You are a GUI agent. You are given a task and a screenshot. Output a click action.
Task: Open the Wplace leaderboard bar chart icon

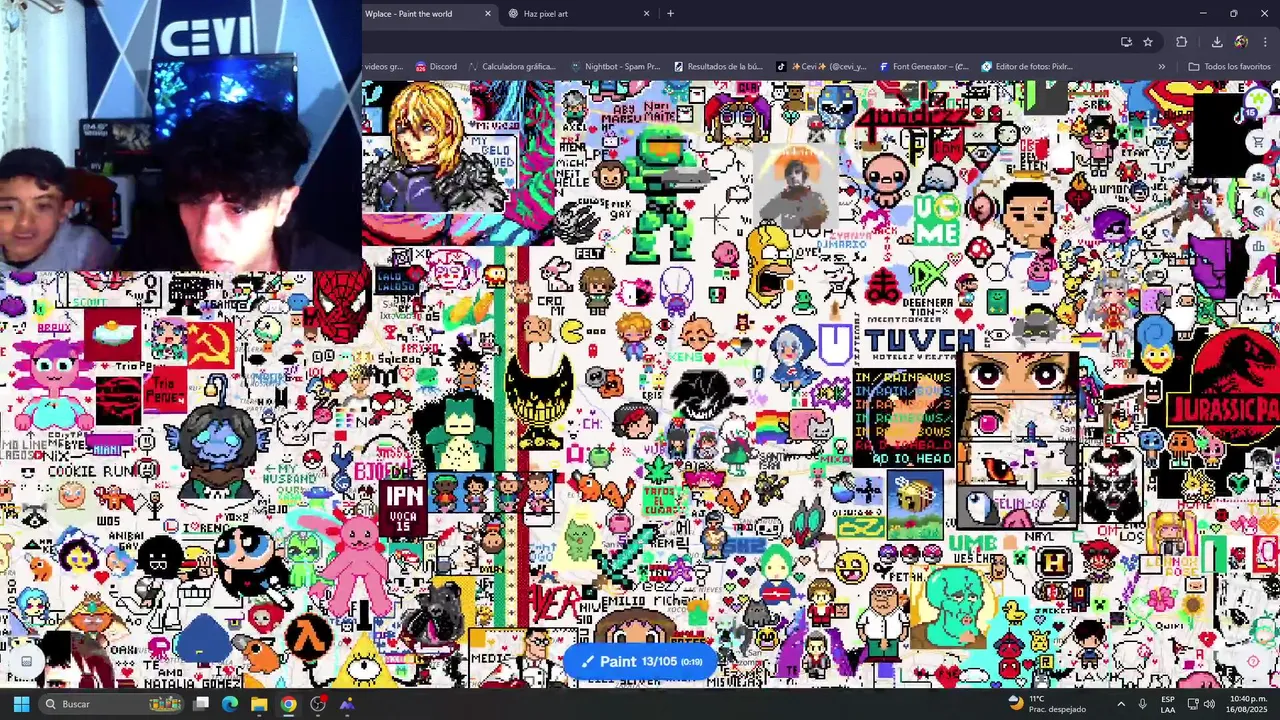click(1258, 245)
